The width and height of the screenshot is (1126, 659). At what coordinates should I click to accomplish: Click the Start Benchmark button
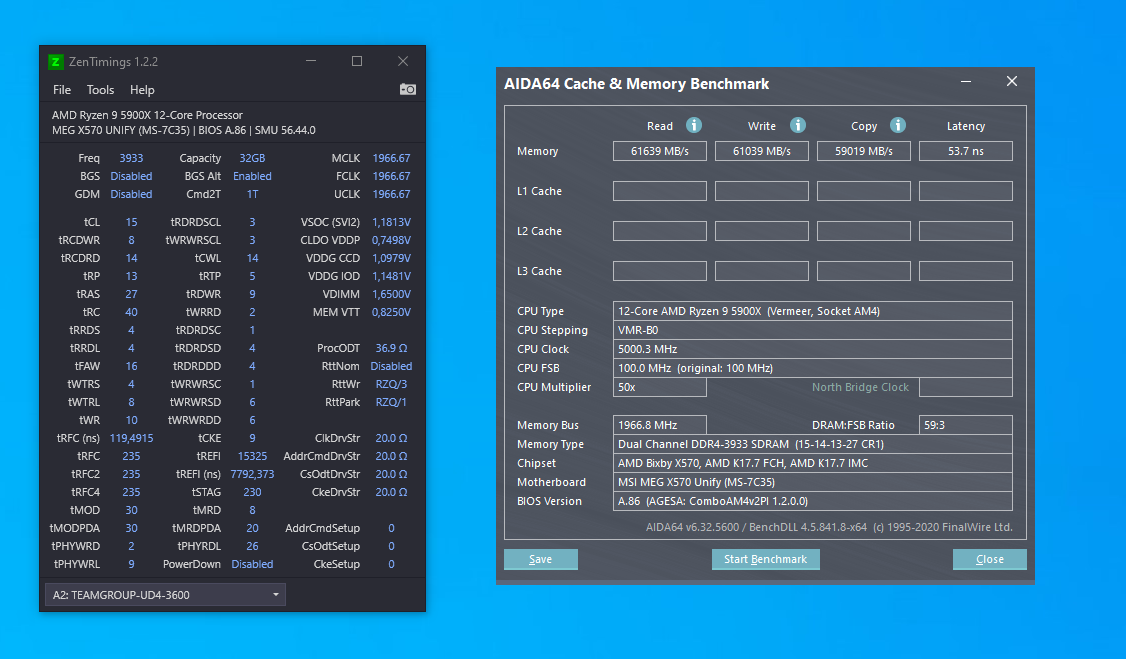[766, 559]
